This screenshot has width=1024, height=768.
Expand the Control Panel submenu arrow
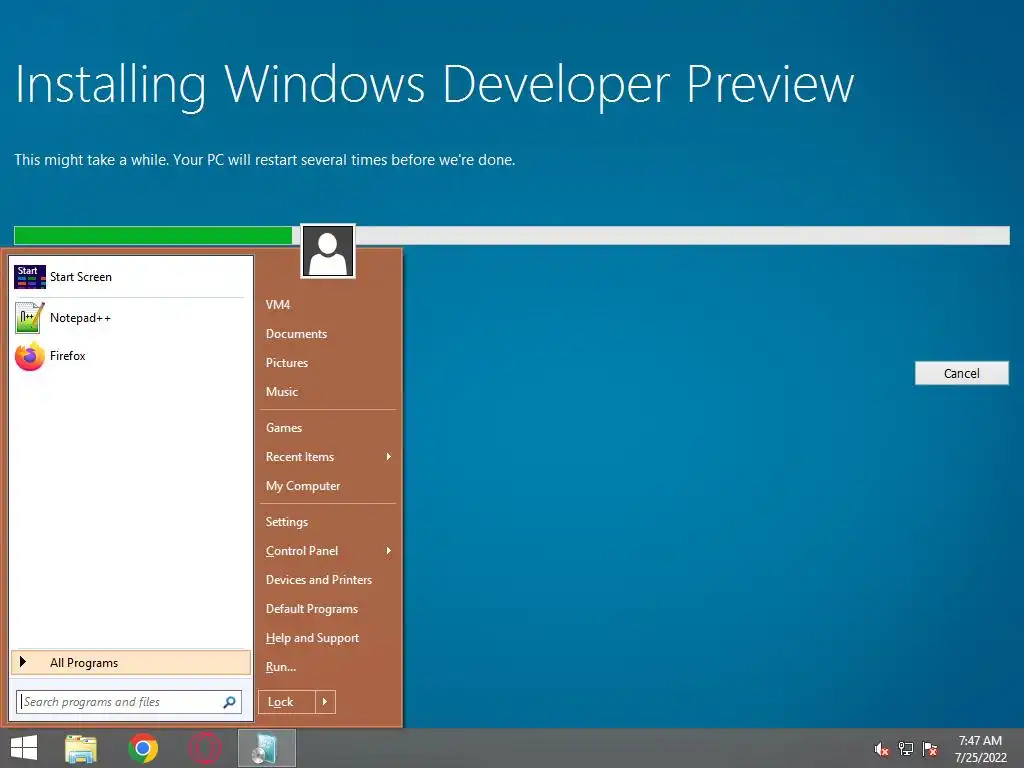389,551
